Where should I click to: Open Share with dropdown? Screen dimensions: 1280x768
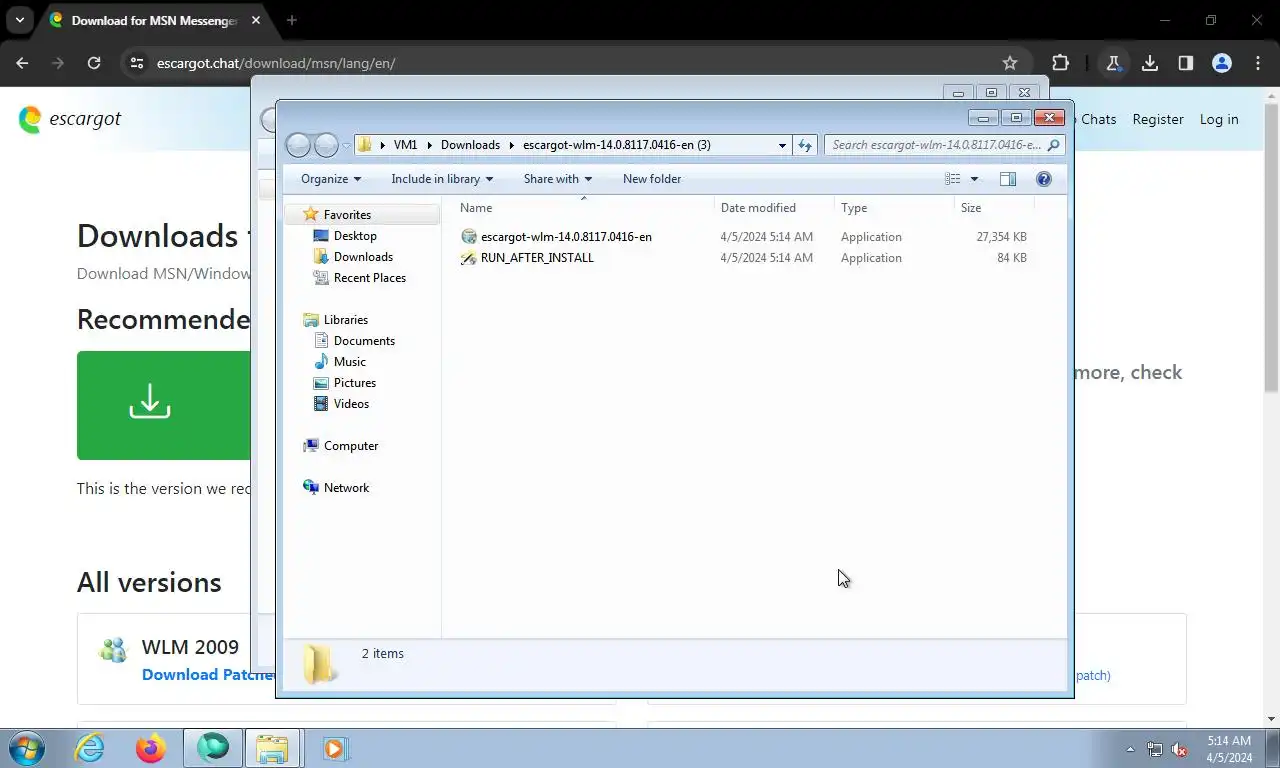point(558,179)
